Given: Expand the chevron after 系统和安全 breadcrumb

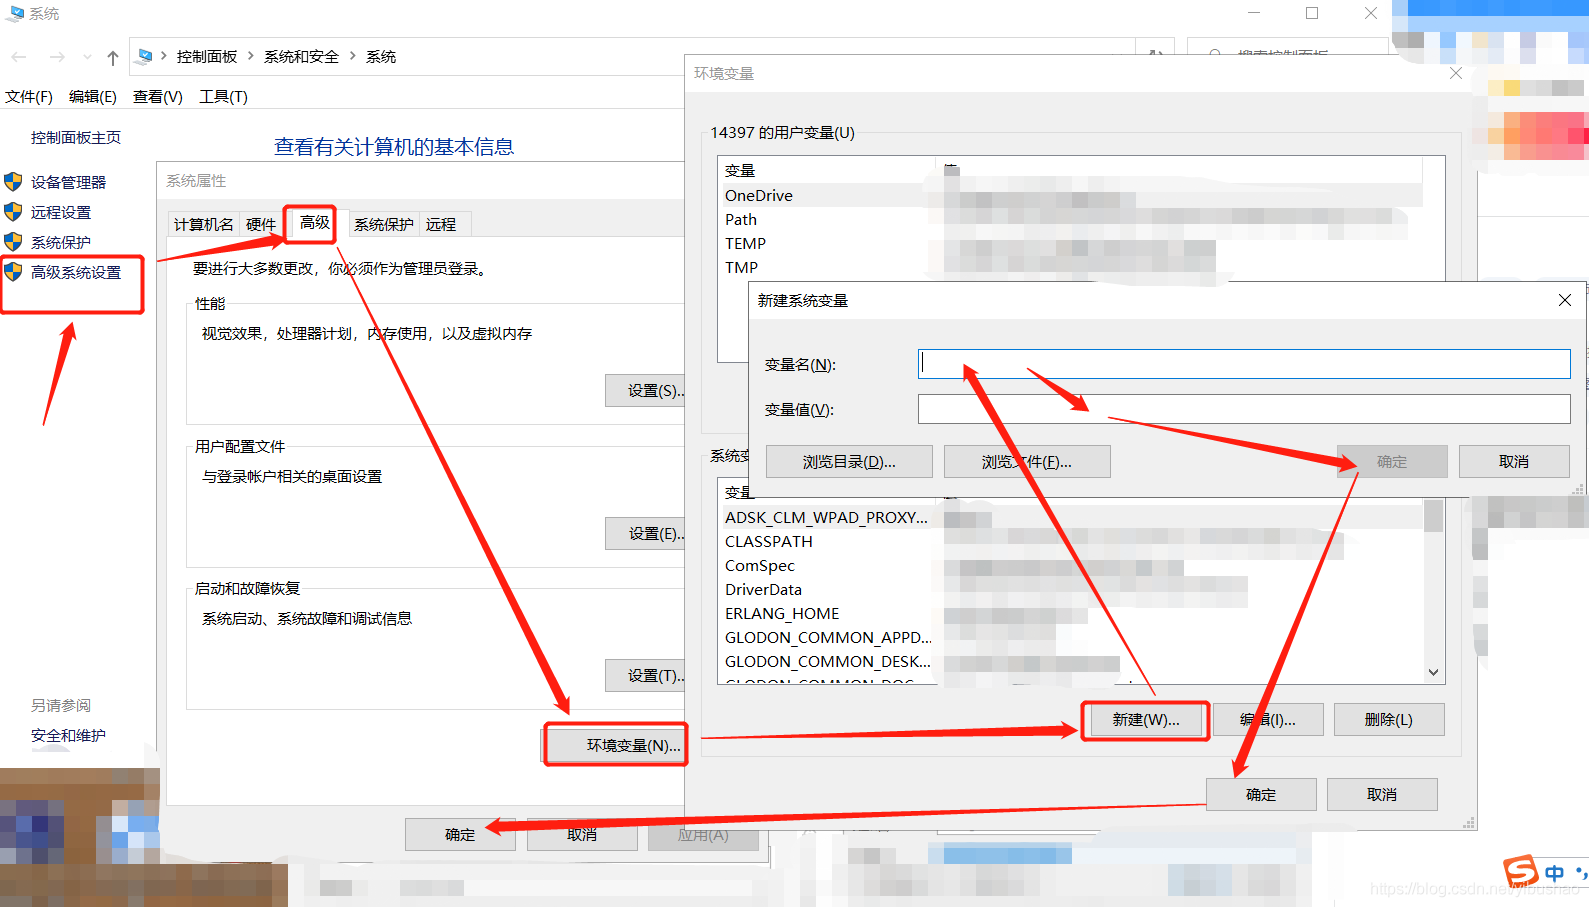Looking at the screenshot, I should point(353,56).
